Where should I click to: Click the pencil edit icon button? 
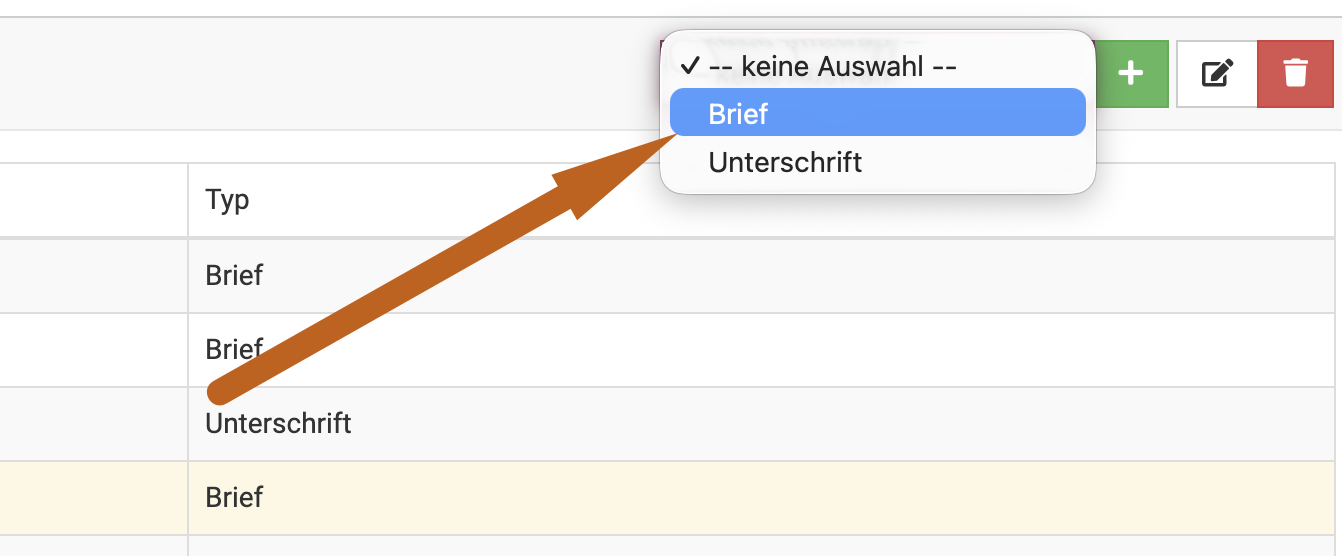click(x=1216, y=73)
